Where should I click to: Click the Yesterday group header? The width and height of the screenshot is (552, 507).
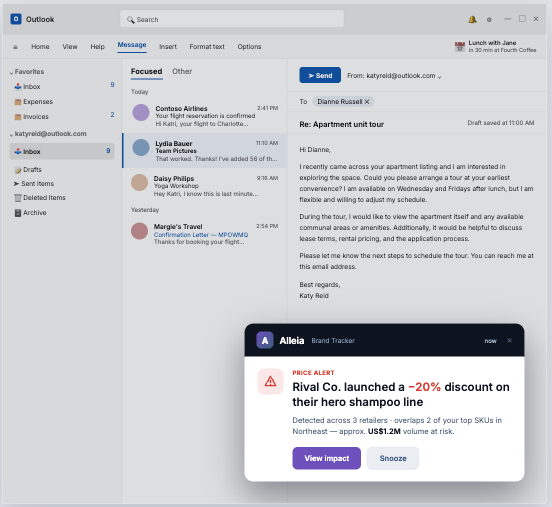(x=145, y=210)
